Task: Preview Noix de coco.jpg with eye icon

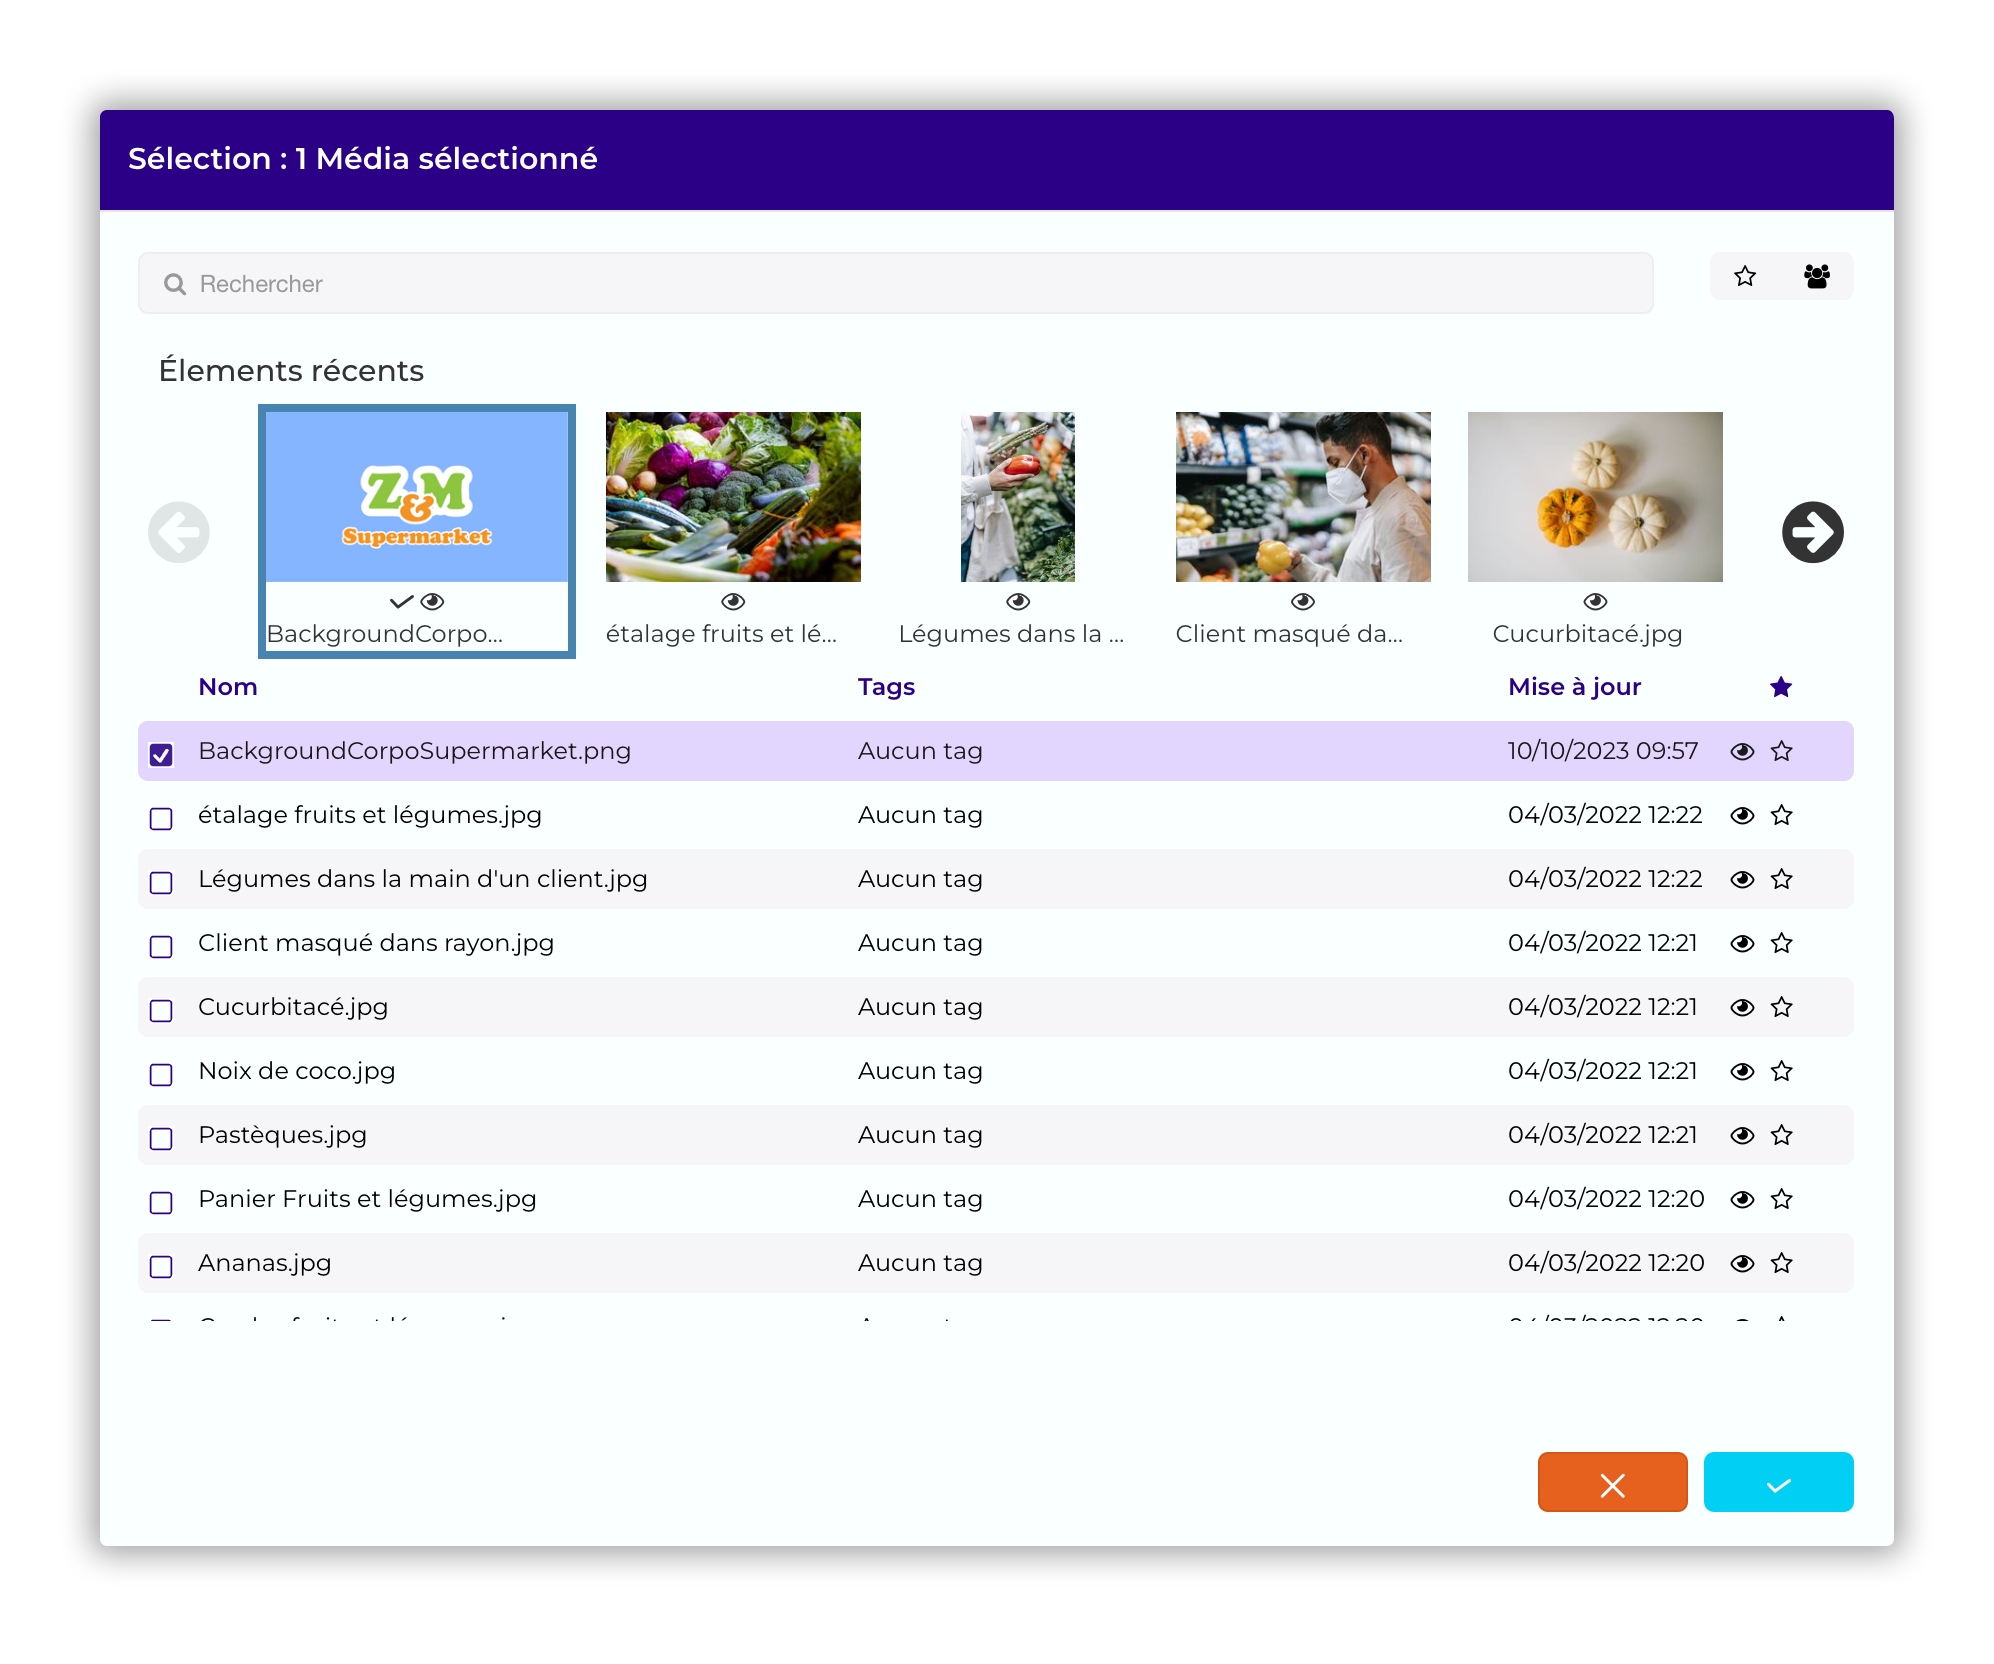Action: click(x=1742, y=1071)
